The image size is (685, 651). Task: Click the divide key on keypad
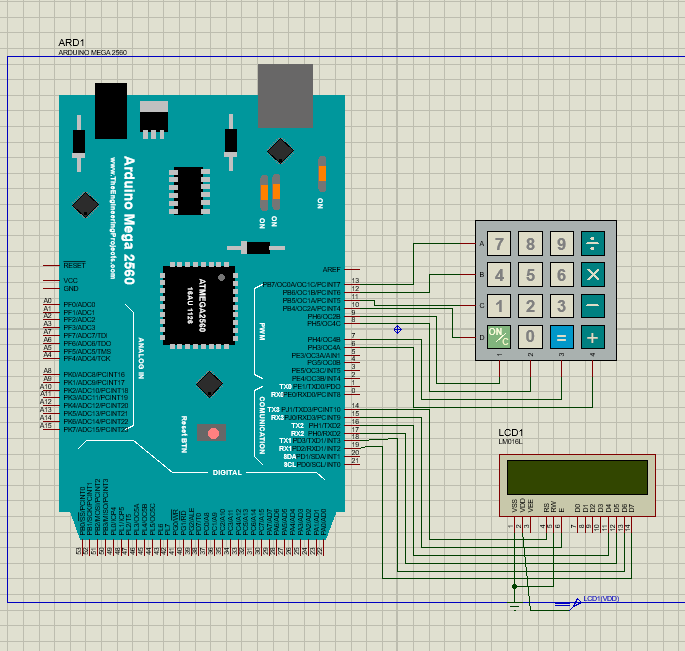(x=593, y=243)
